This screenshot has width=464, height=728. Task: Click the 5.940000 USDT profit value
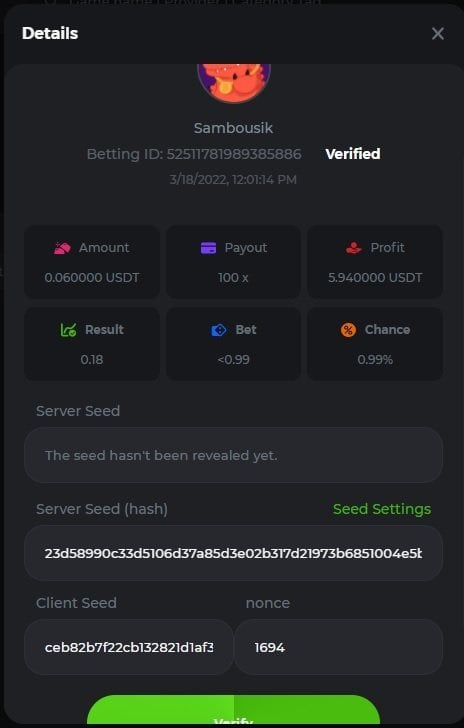click(375, 278)
